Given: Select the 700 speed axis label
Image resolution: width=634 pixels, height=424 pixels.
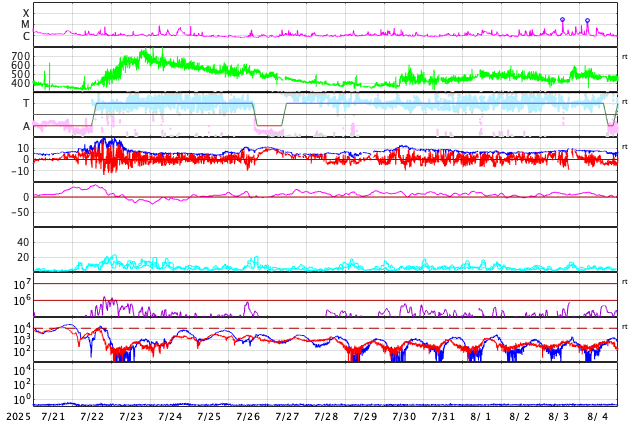Looking at the screenshot, I should coord(21,56).
